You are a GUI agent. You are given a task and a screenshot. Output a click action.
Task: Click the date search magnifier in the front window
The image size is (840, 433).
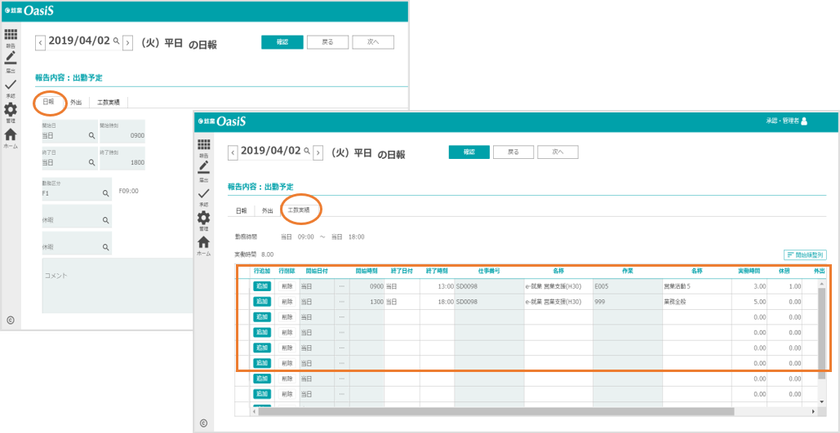tap(307, 151)
